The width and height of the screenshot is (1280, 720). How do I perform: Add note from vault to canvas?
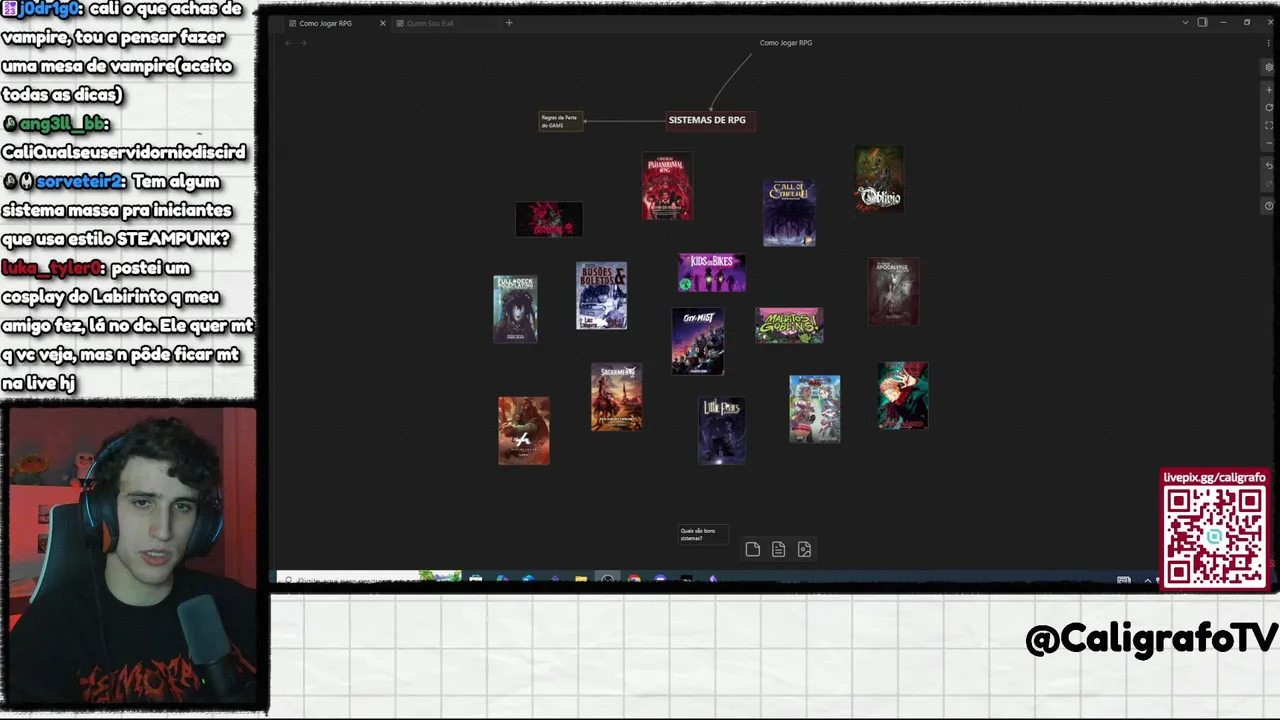coord(778,549)
